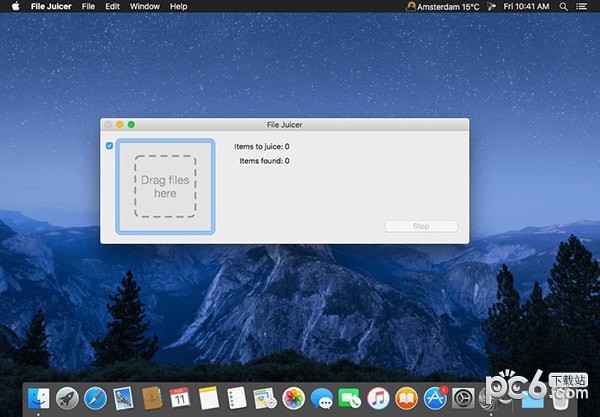The width and height of the screenshot is (600, 417).
Task: Open Calendar showing 11 in Dock
Action: point(179,398)
